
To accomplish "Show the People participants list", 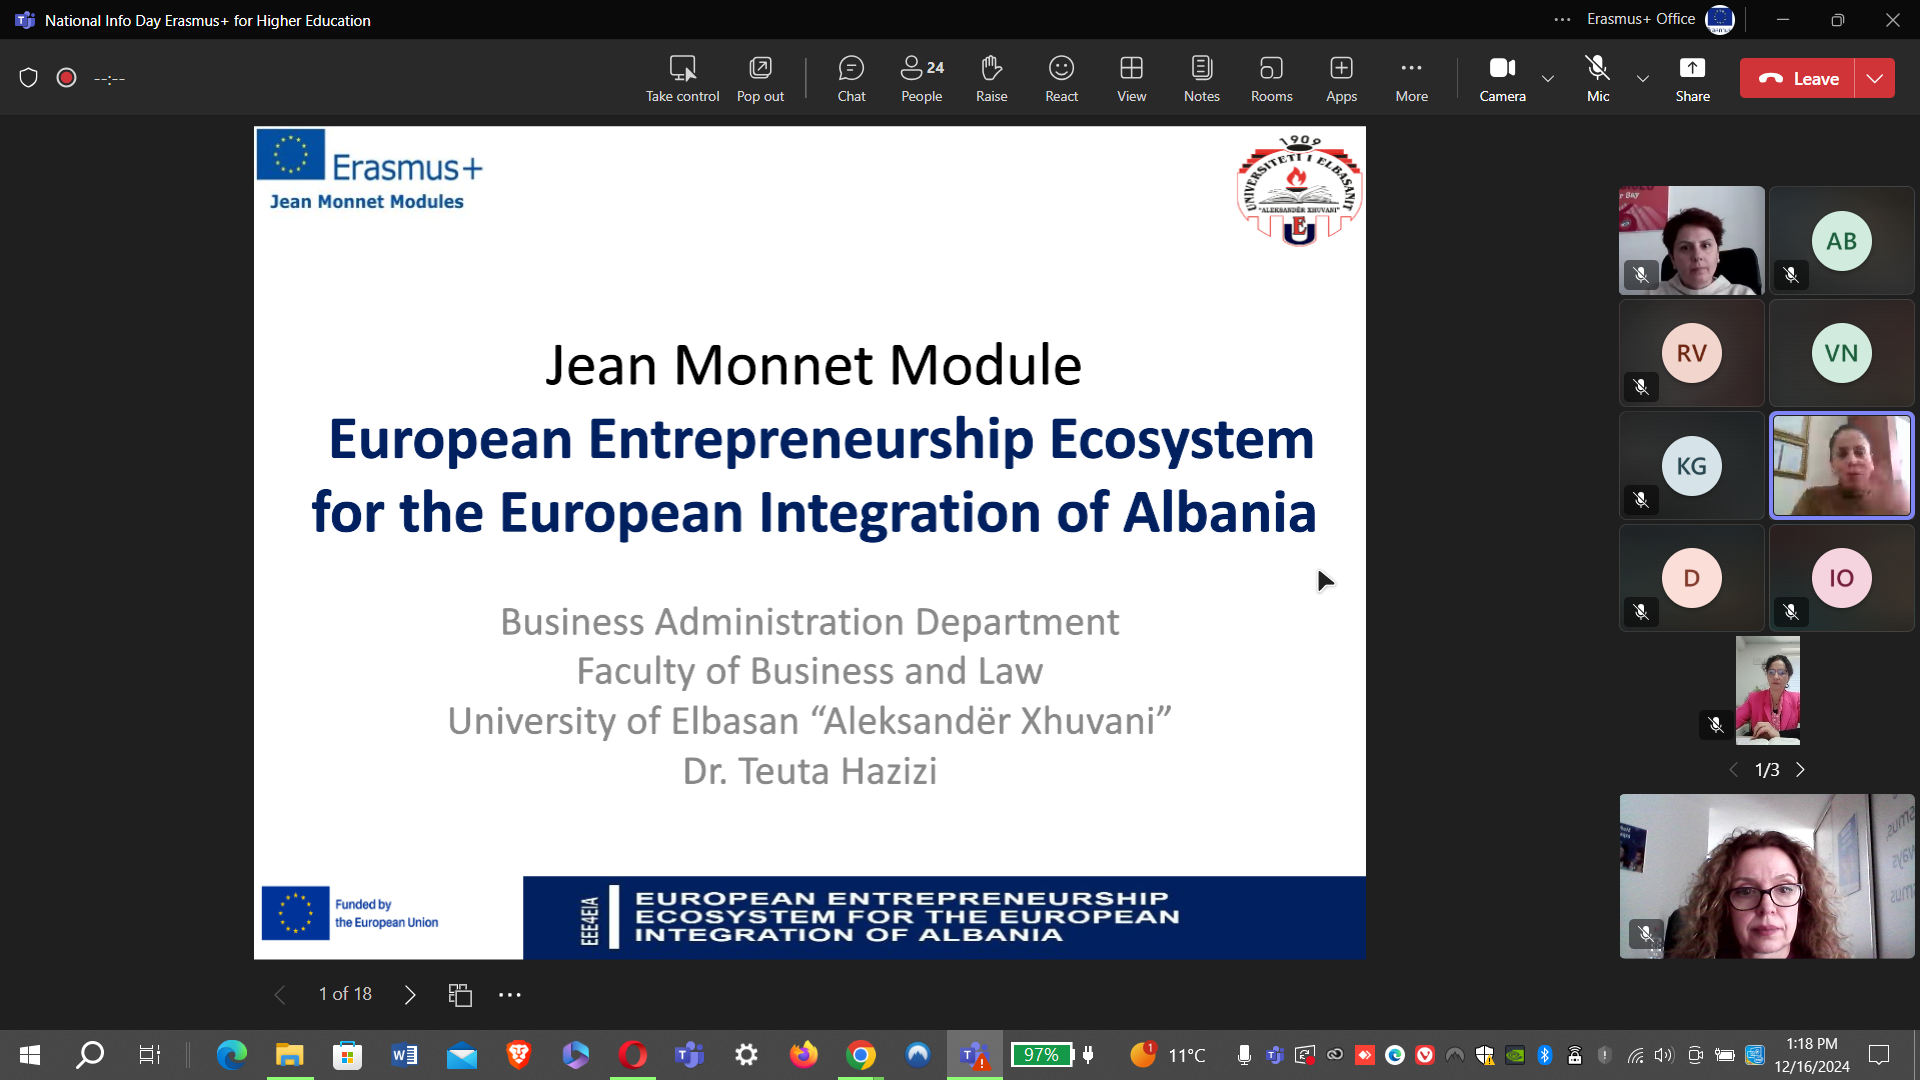I will click(921, 78).
